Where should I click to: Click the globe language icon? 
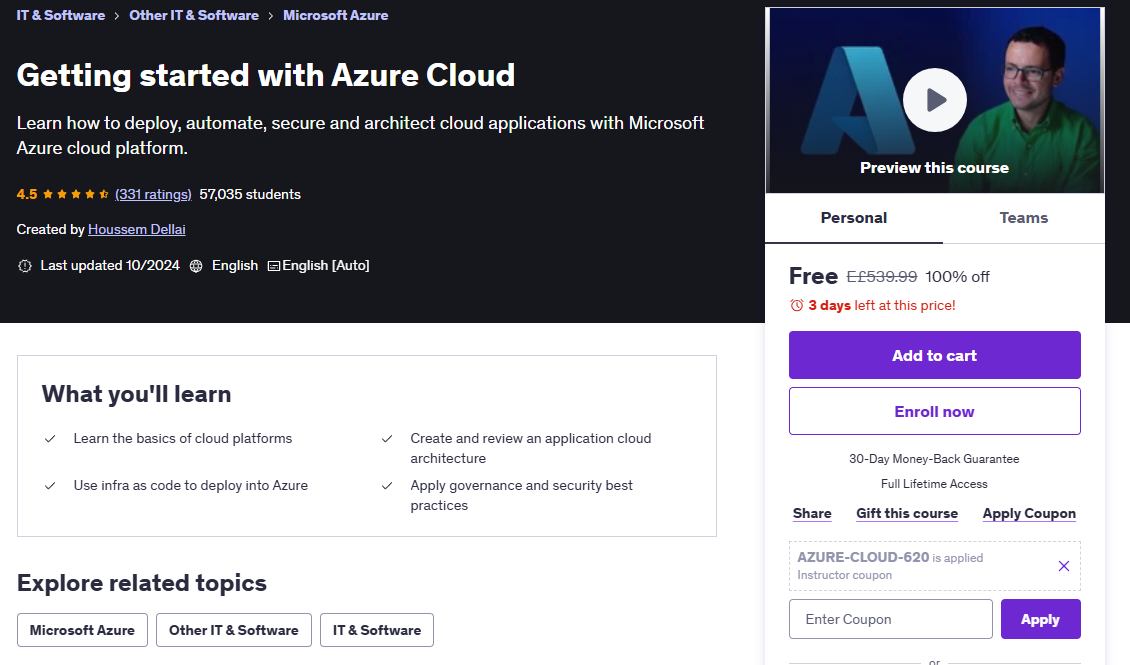point(196,266)
